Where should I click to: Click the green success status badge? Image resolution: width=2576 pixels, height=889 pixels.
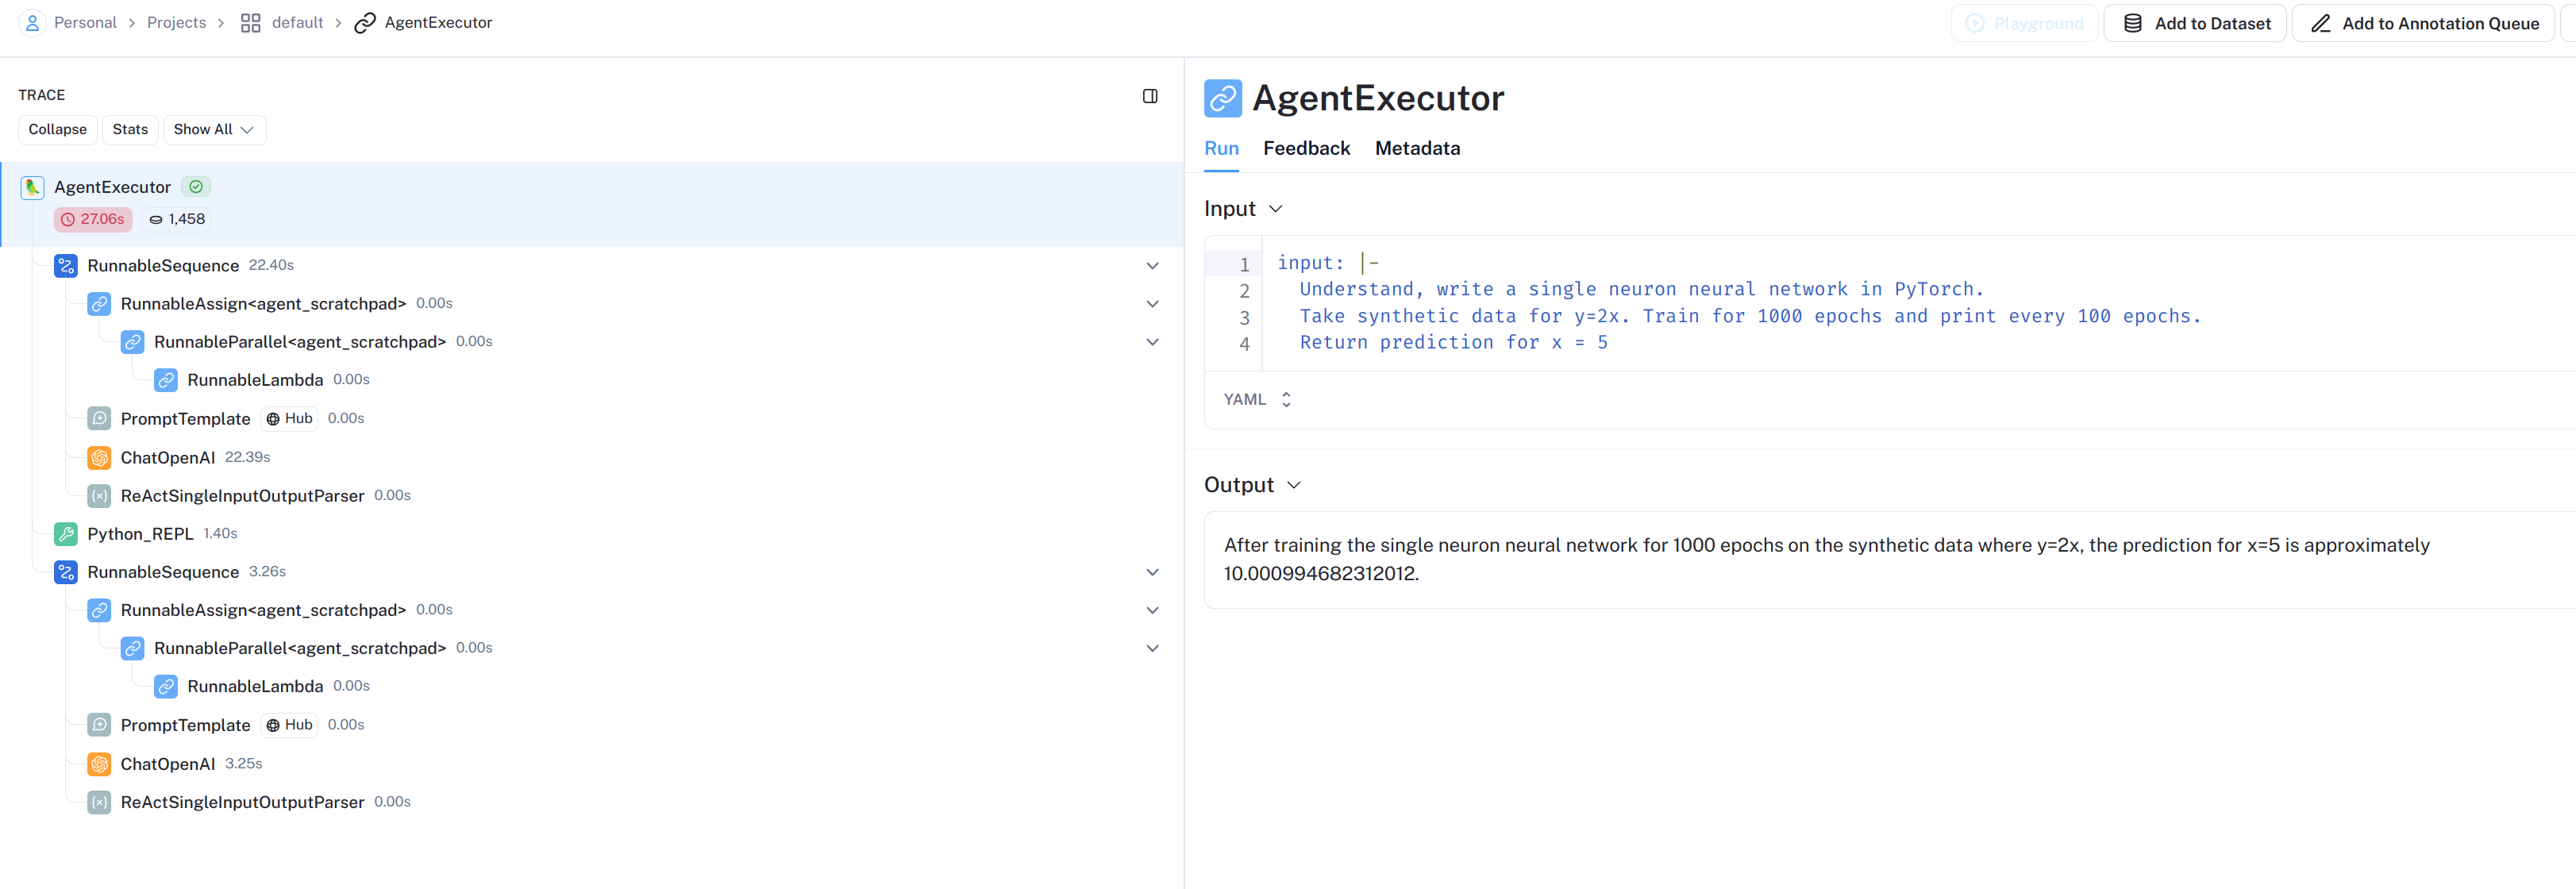[x=196, y=187]
